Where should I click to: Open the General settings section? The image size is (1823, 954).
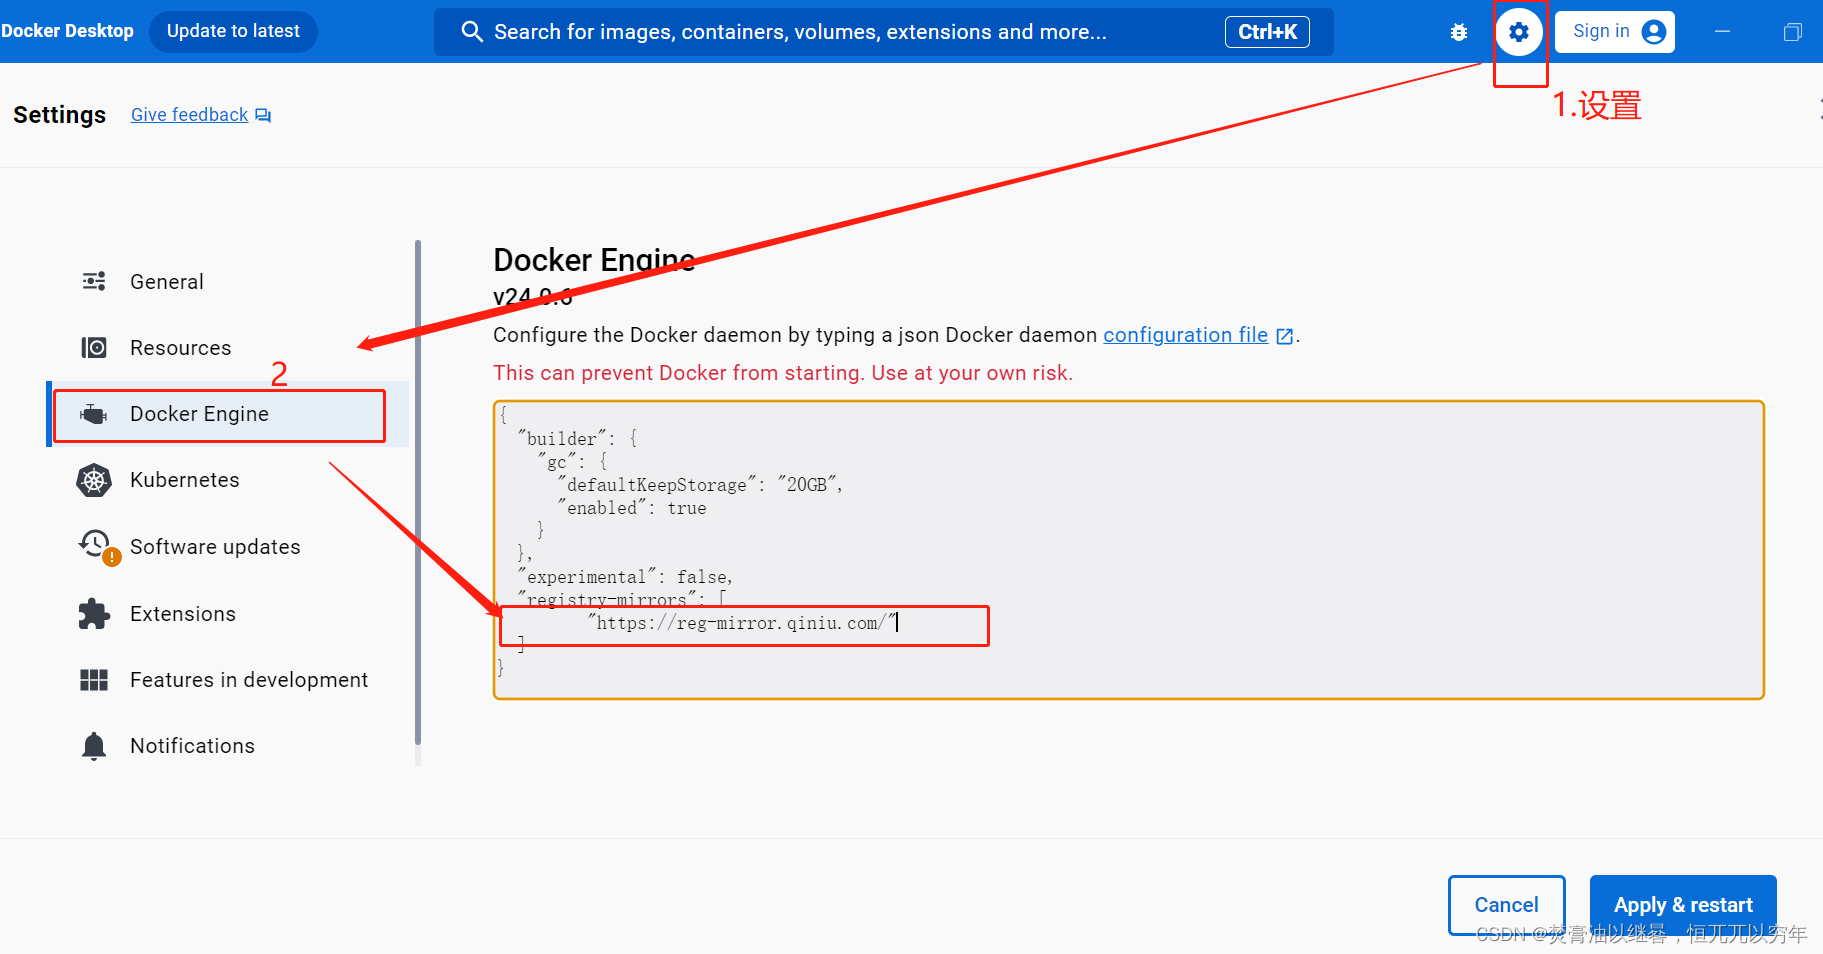point(166,281)
